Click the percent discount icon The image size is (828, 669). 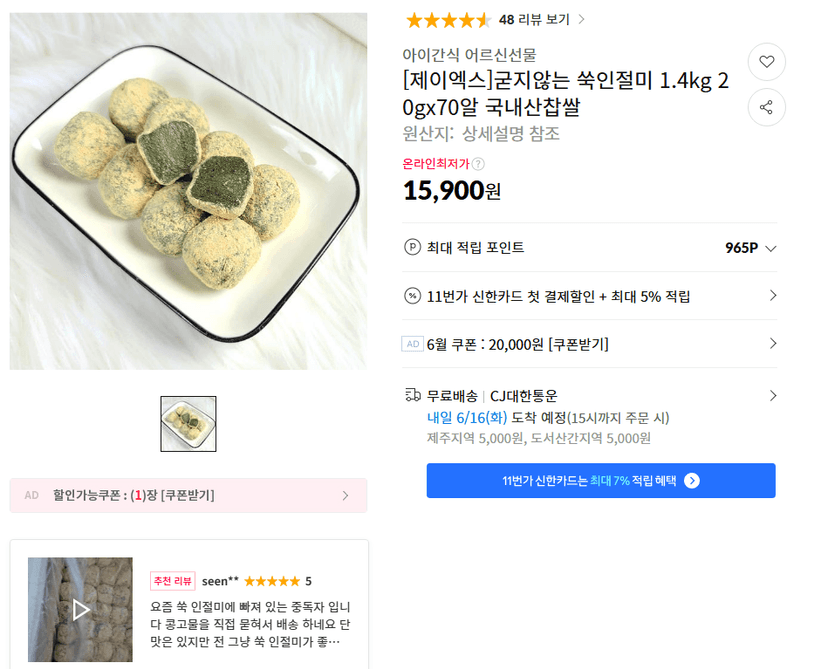[x=412, y=296]
